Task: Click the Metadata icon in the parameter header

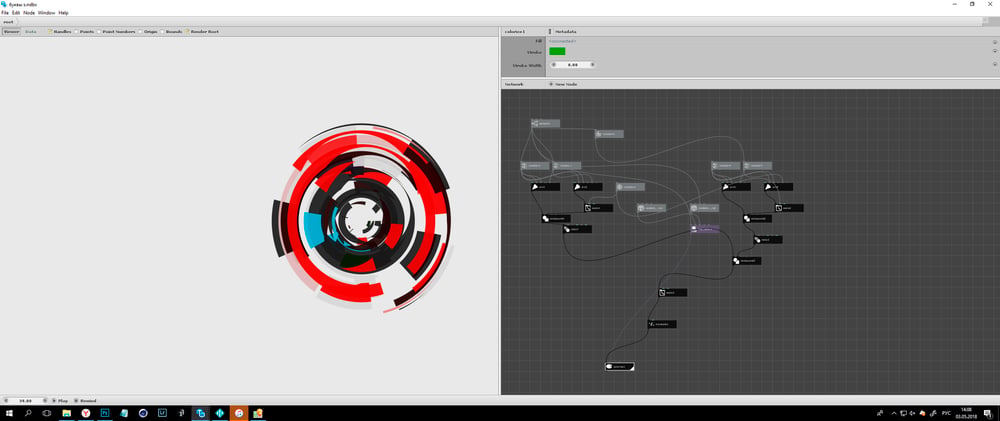Action: 550,31
